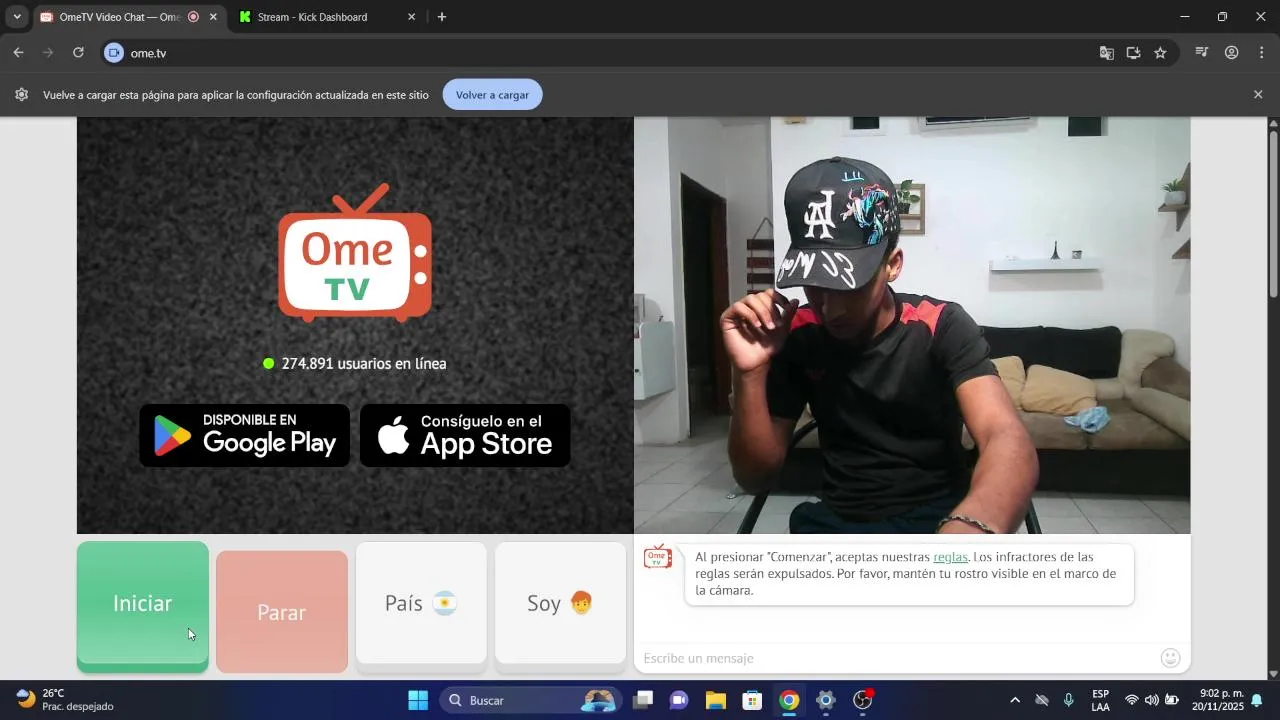Click the OmeTV logo
The image size is (1280, 720).
pyautogui.click(x=355, y=253)
